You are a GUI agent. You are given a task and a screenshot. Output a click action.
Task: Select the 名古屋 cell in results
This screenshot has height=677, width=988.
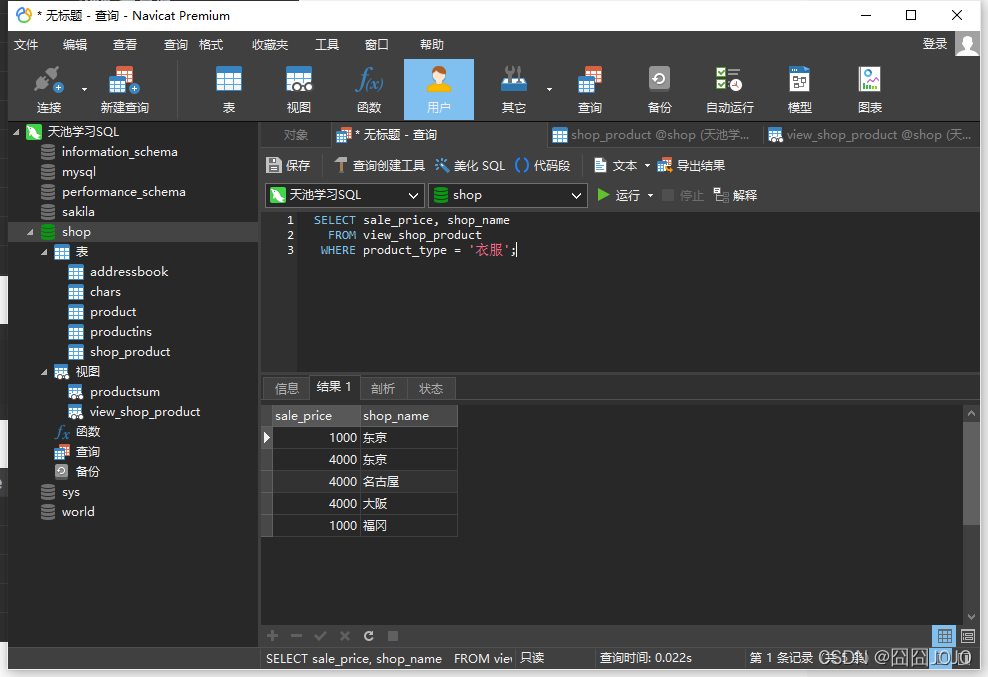(409, 482)
